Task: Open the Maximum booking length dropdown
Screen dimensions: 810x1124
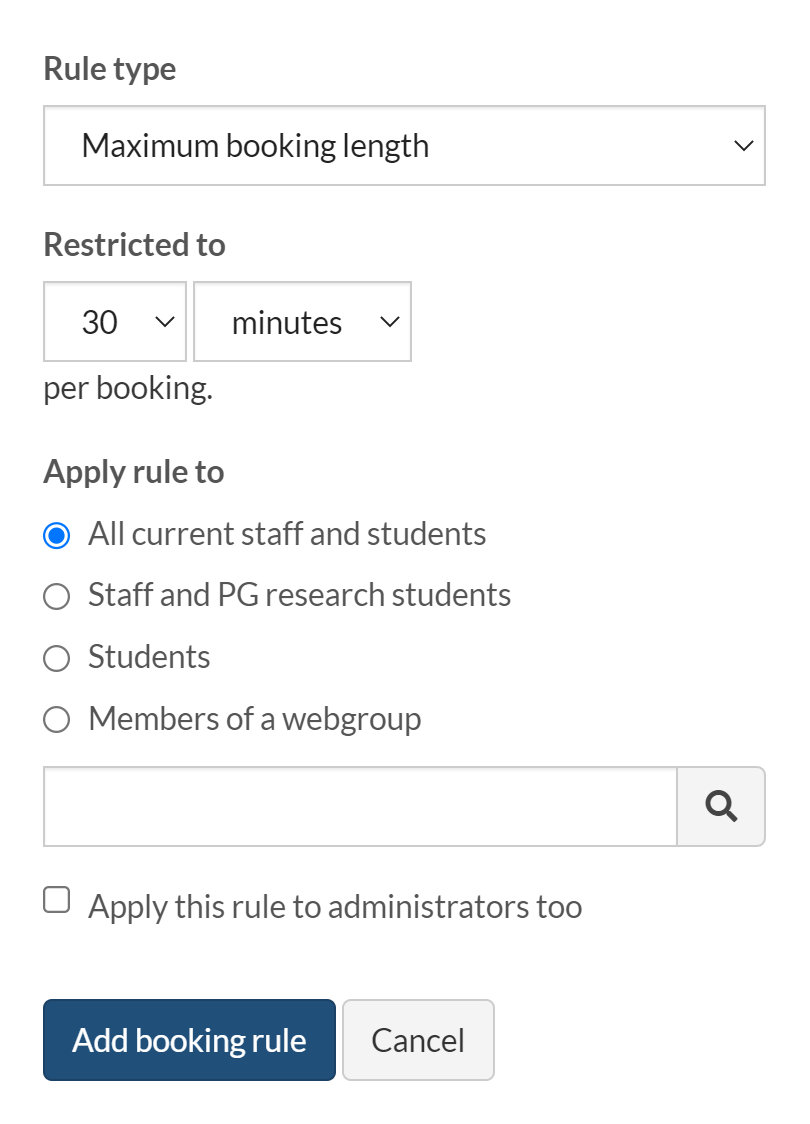Action: (404, 146)
